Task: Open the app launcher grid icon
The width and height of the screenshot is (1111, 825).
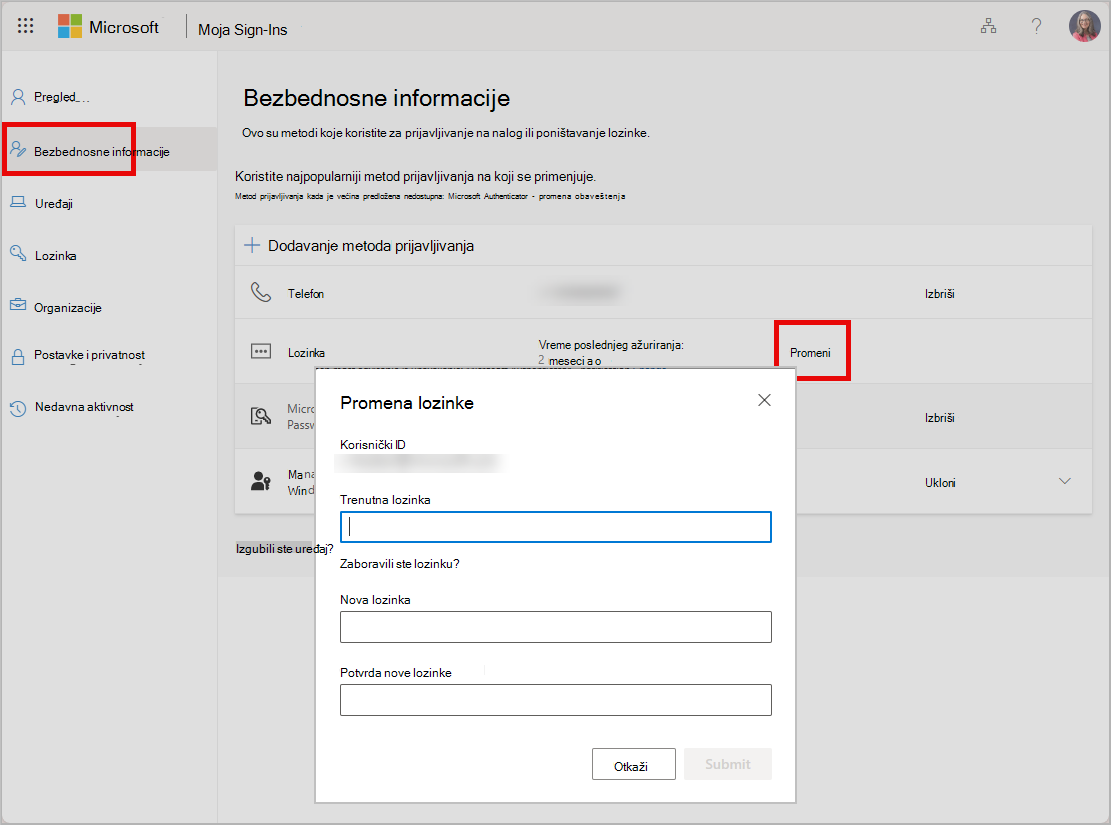Action: [x=26, y=26]
